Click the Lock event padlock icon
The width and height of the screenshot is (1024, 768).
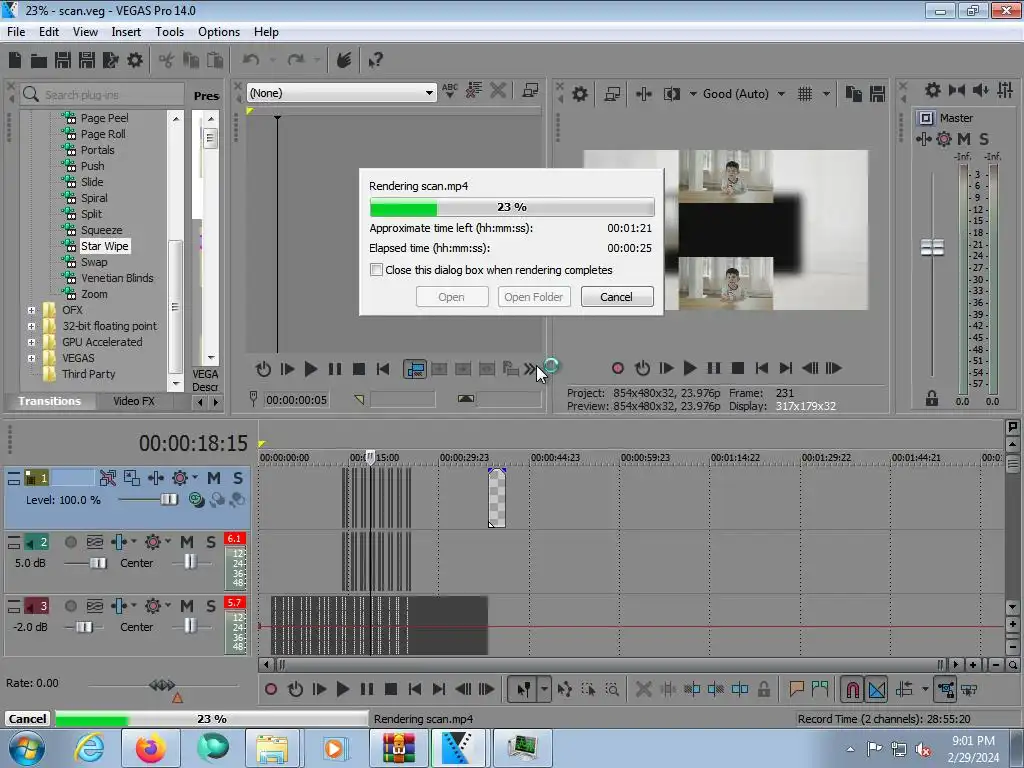point(763,689)
